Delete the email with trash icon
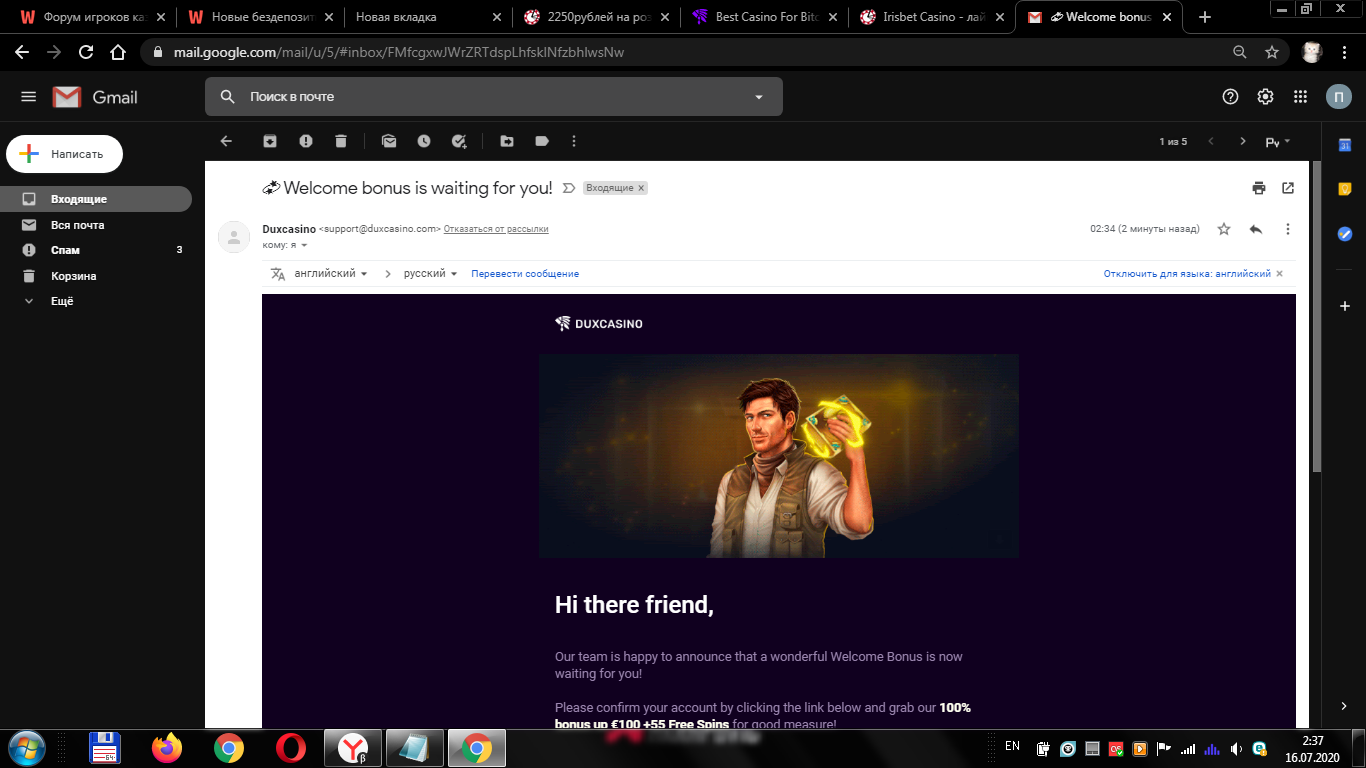Viewport: 1366px width, 768px height. click(x=341, y=141)
